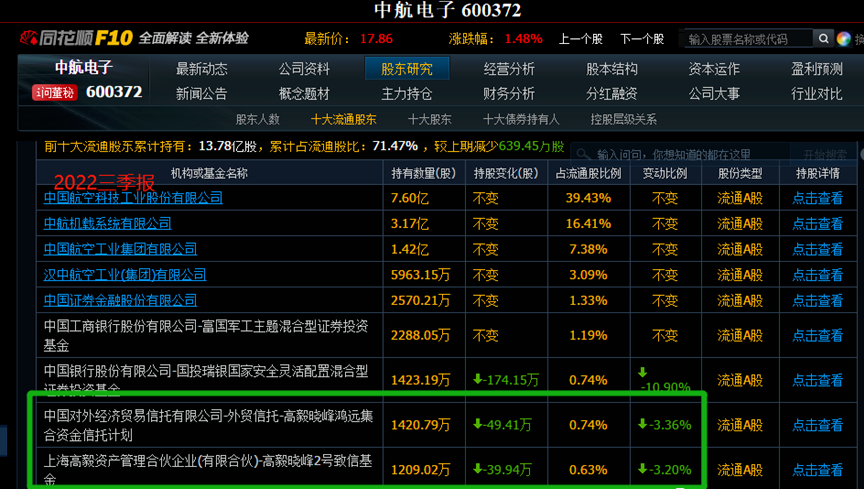This screenshot has width=864, height=489.
Task: Click the 7.60亿 holding value
Action: 409,198
